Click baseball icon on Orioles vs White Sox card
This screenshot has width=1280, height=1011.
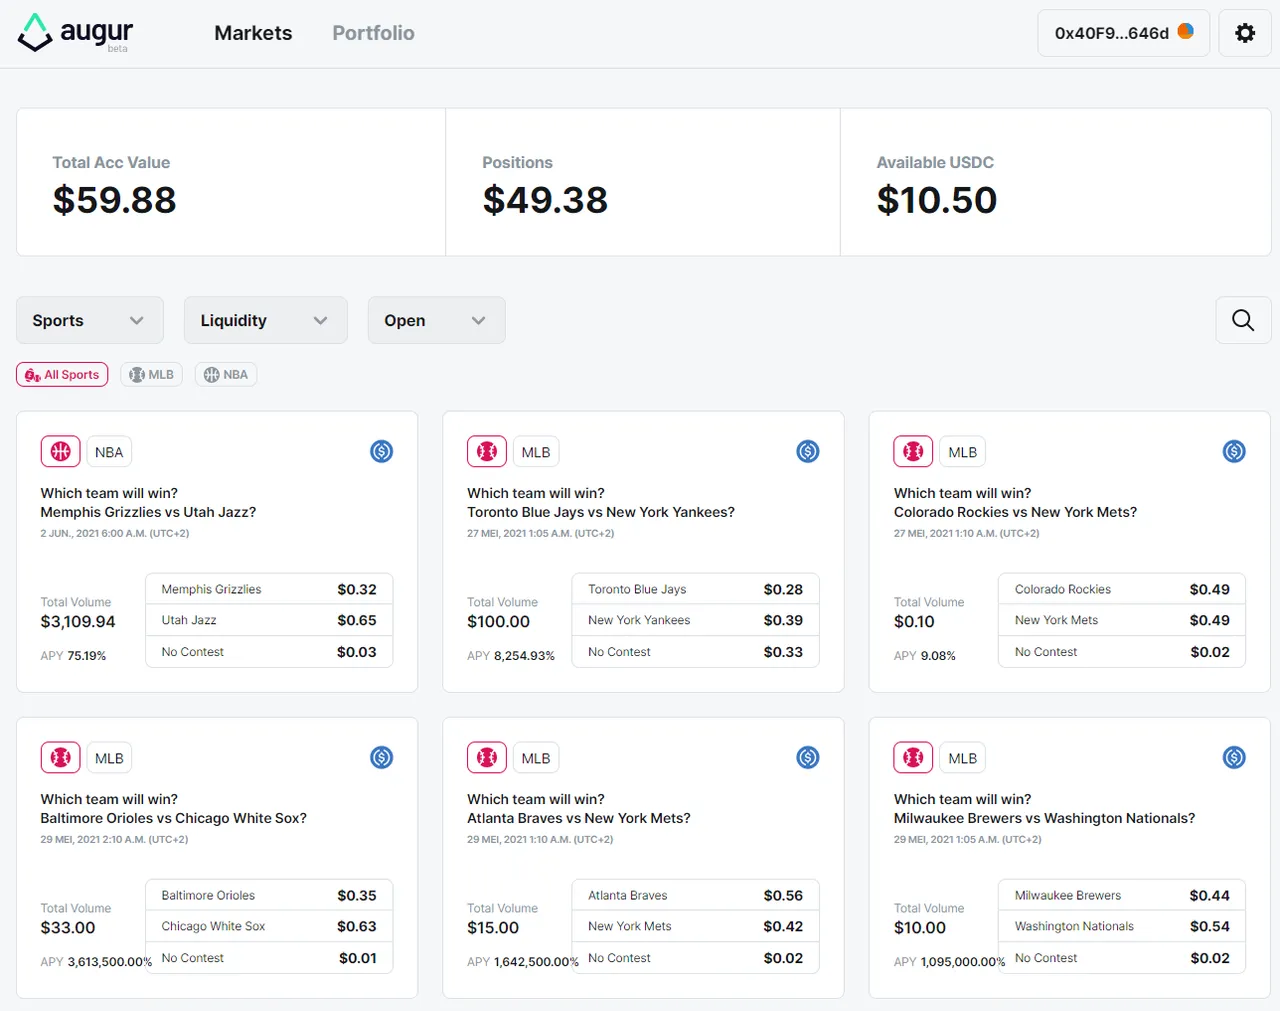(60, 758)
